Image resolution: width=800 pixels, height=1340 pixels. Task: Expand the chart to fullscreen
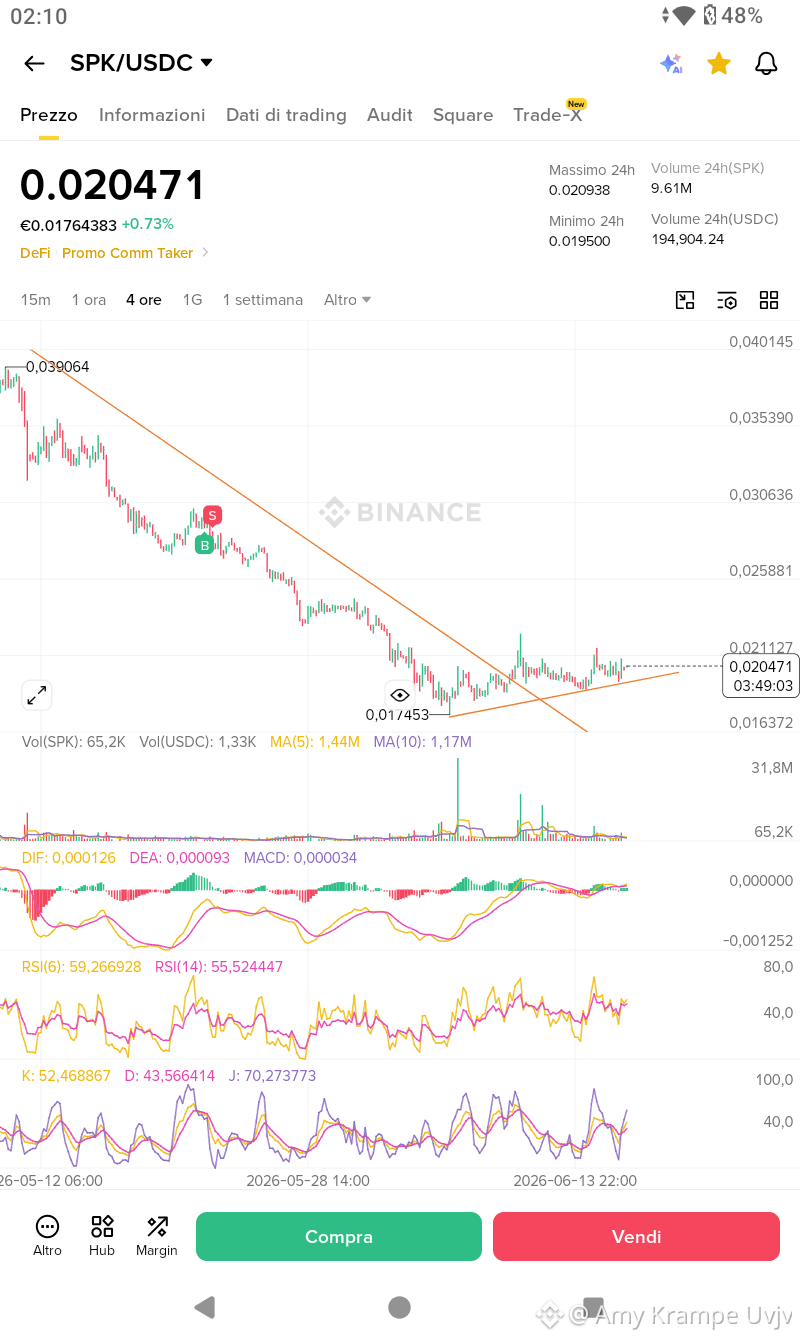tap(37, 695)
